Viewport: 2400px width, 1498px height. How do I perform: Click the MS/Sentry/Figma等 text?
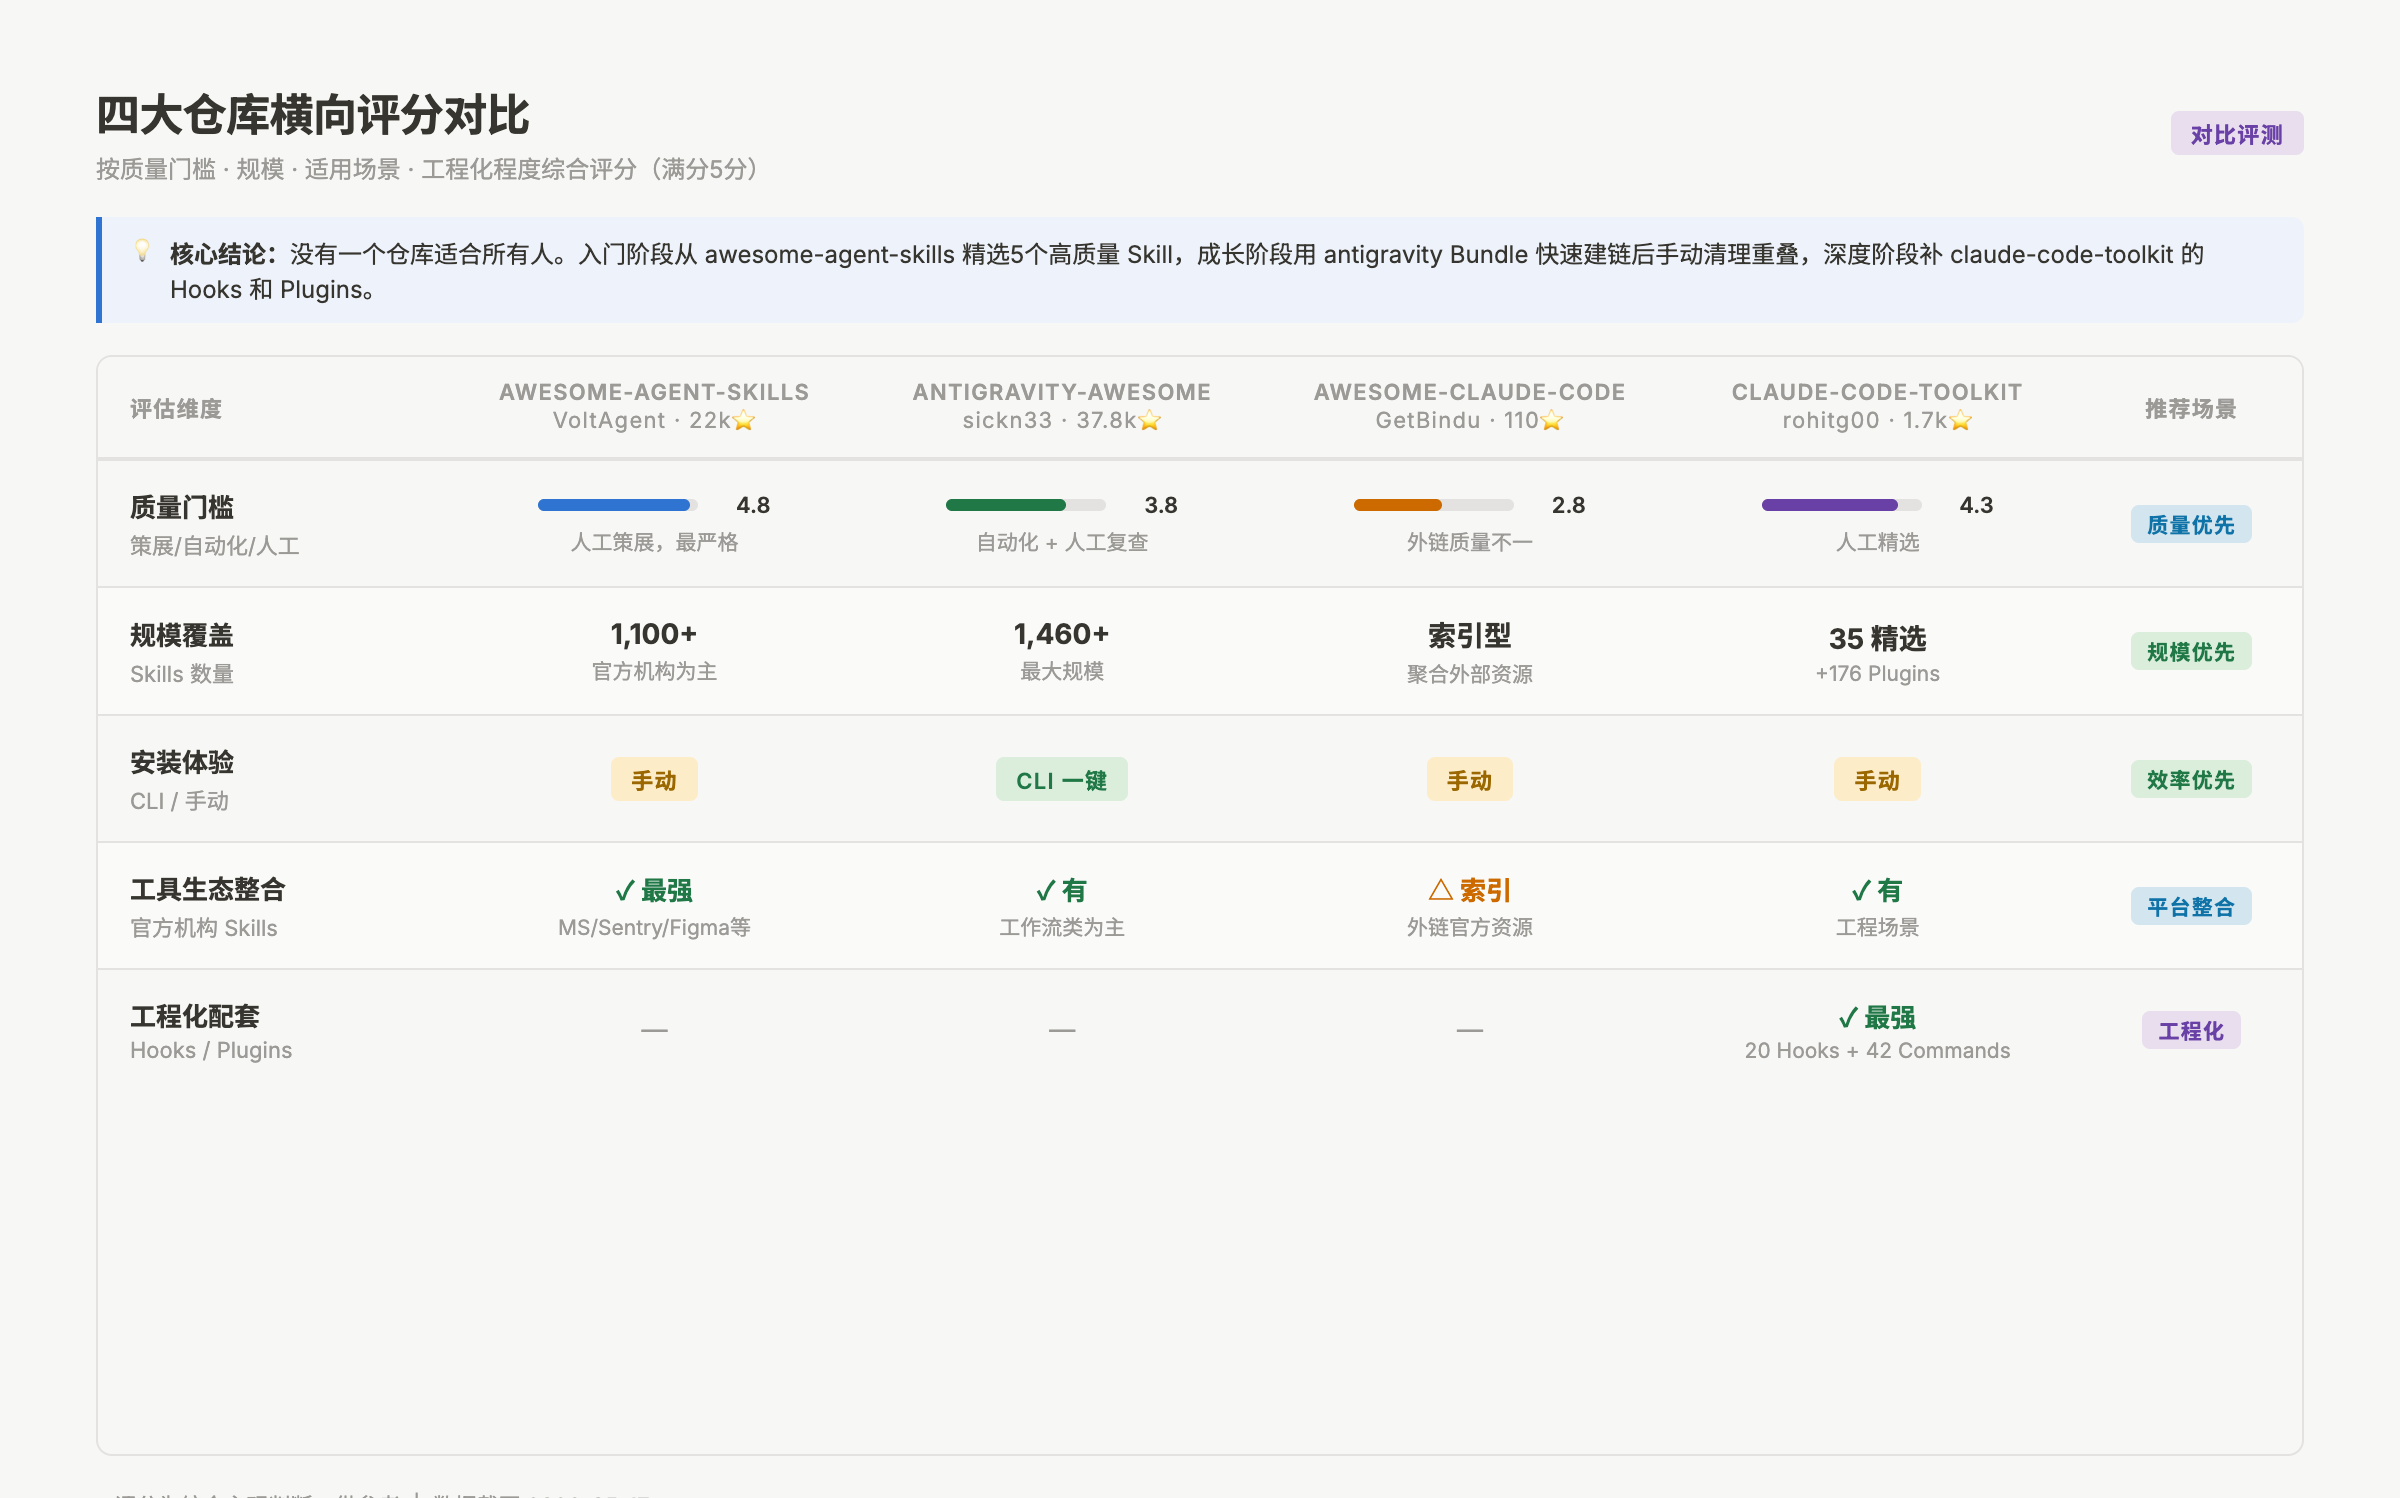pyautogui.click(x=654, y=927)
